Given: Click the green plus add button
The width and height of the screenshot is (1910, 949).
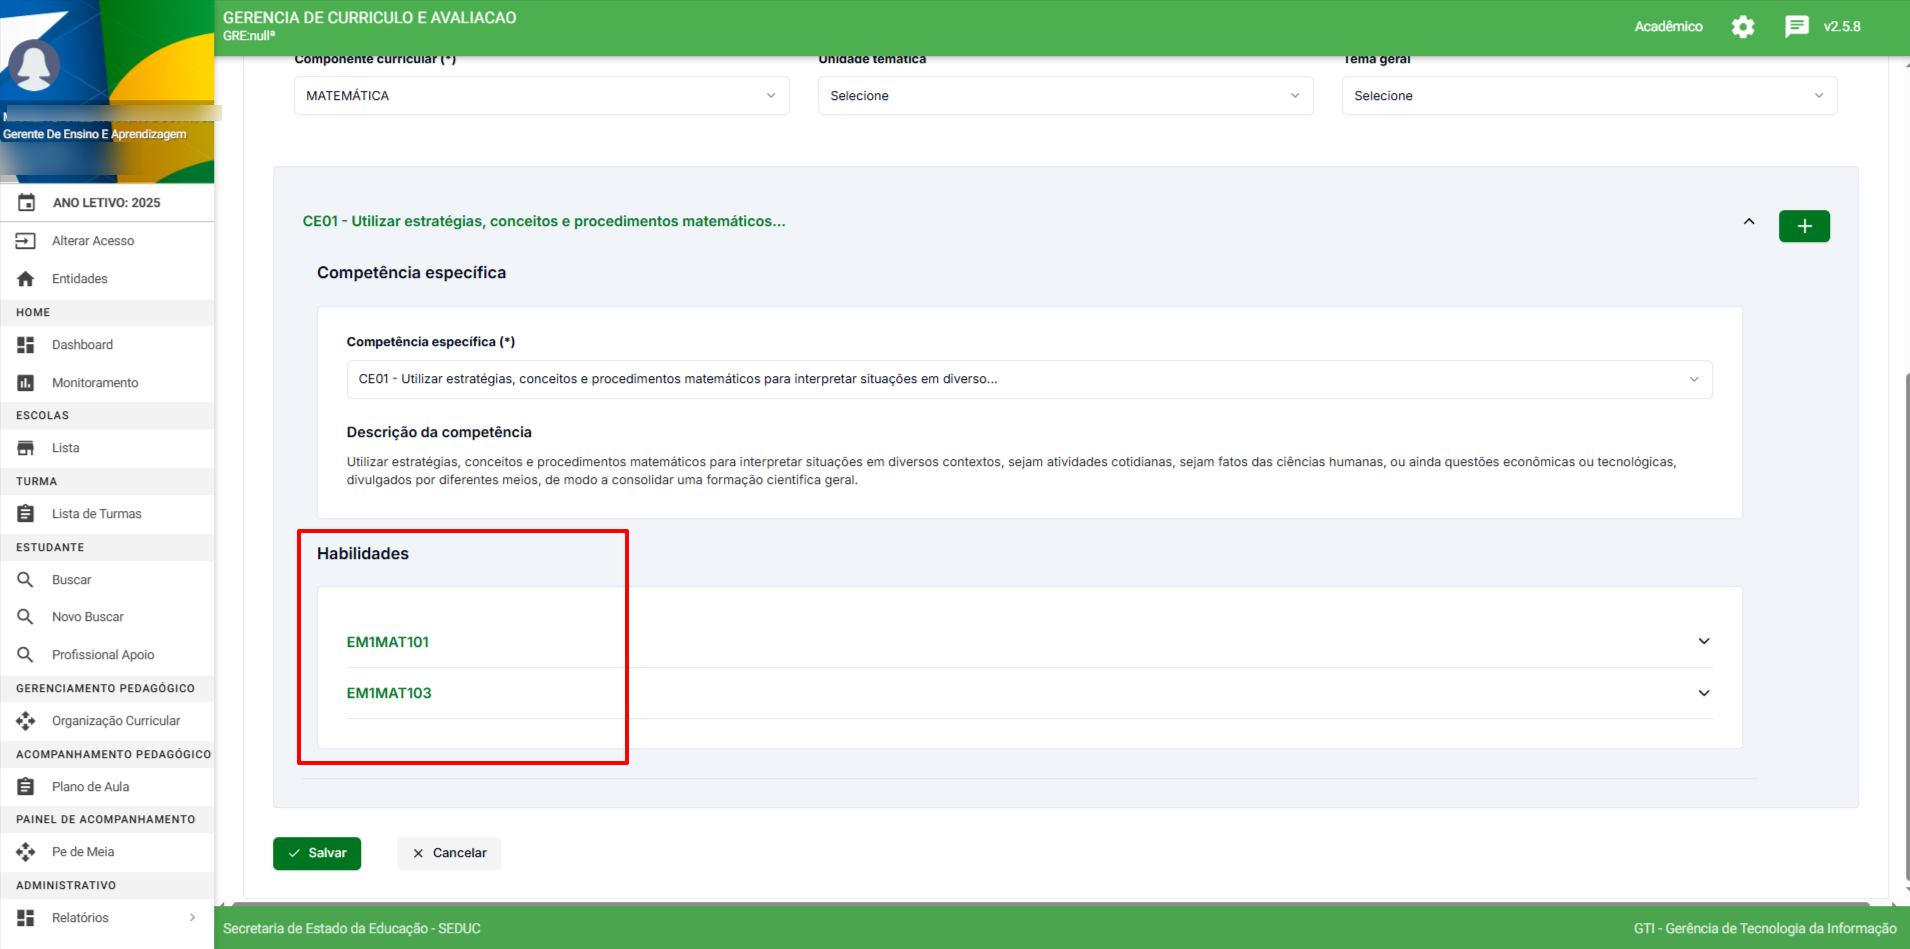Looking at the screenshot, I should (1804, 226).
